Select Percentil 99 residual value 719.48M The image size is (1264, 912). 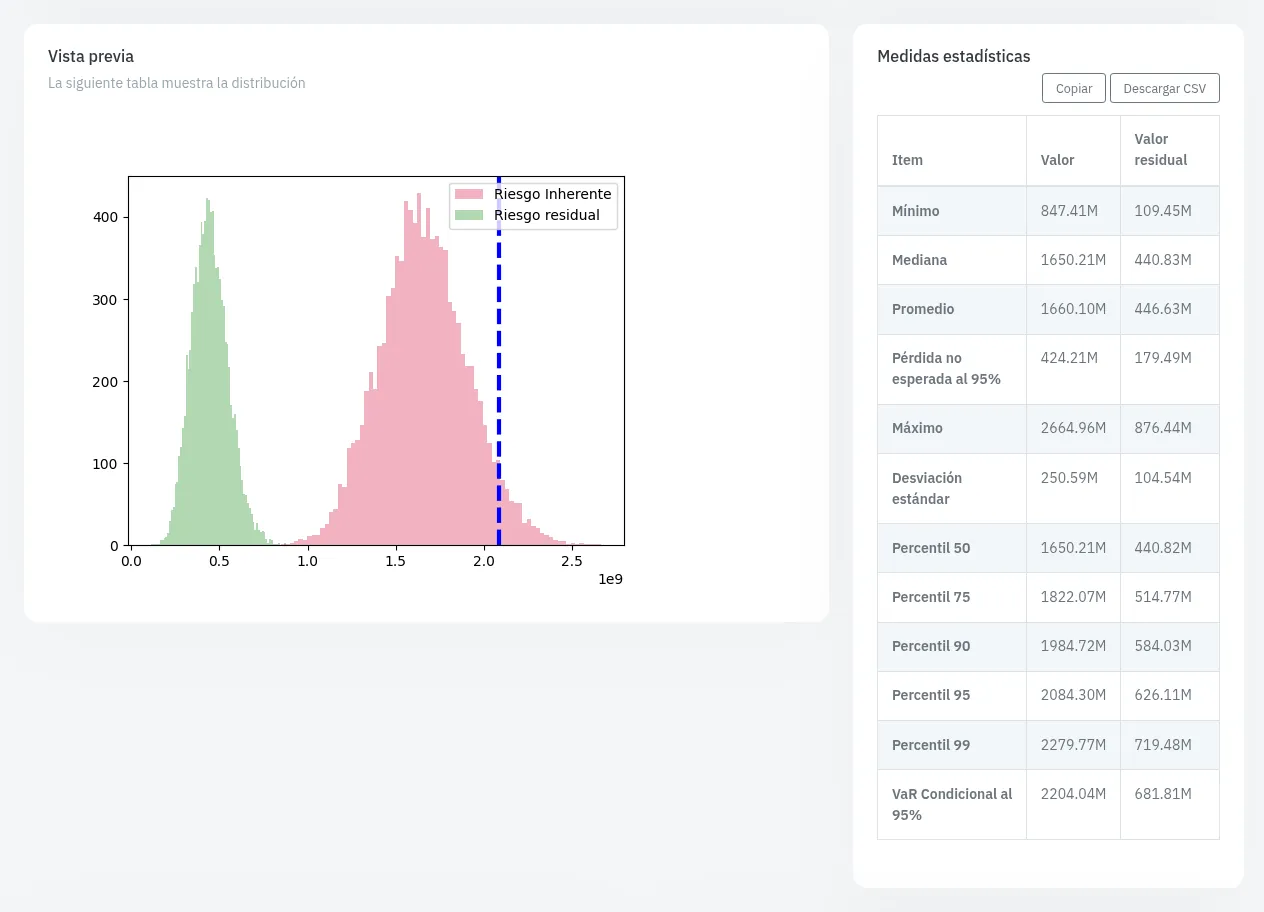click(x=1163, y=745)
